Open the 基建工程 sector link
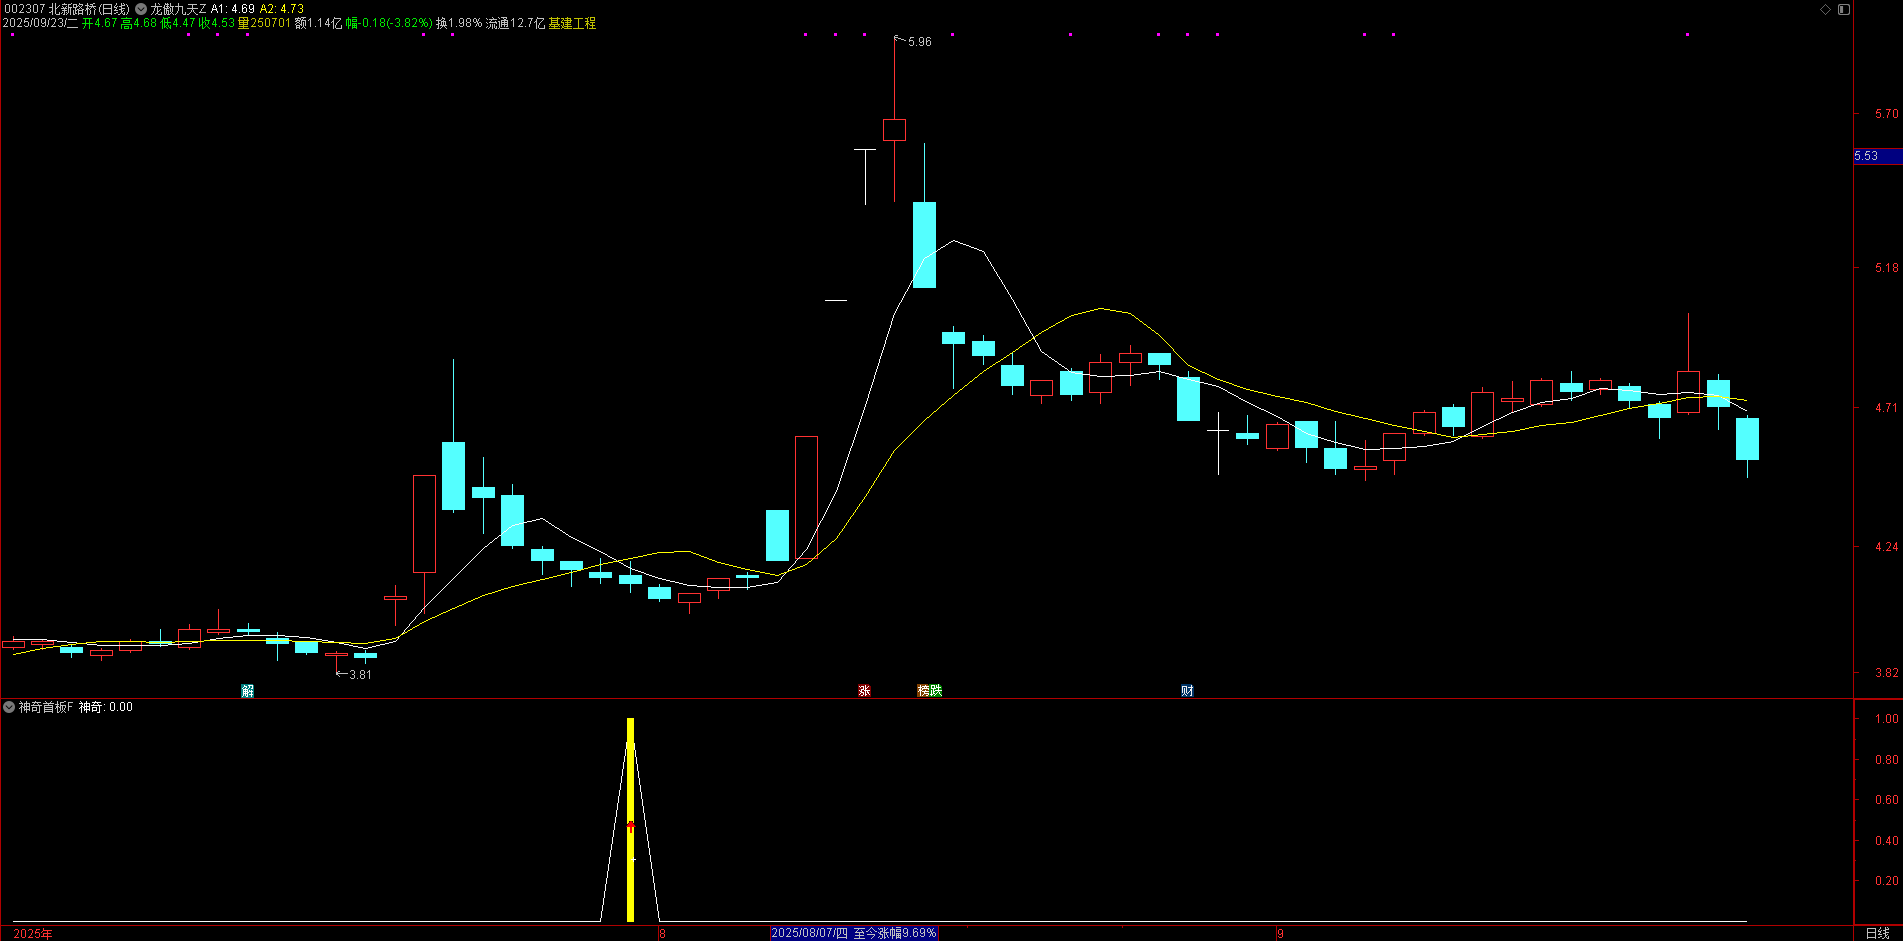Image resolution: width=1903 pixels, height=941 pixels. pos(572,23)
